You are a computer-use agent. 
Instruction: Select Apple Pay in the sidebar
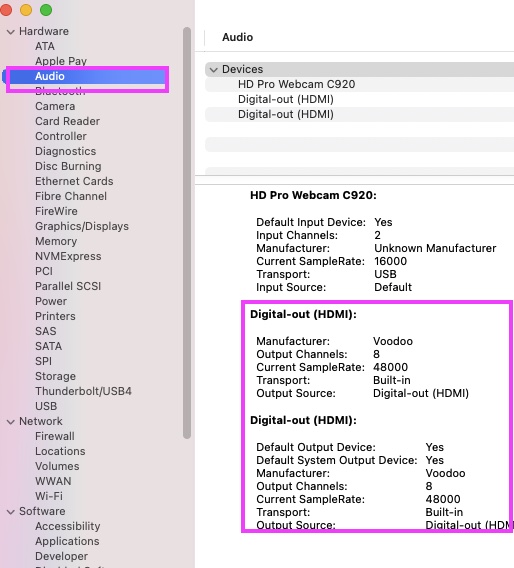pyautogui.click(x=61, y=61)
